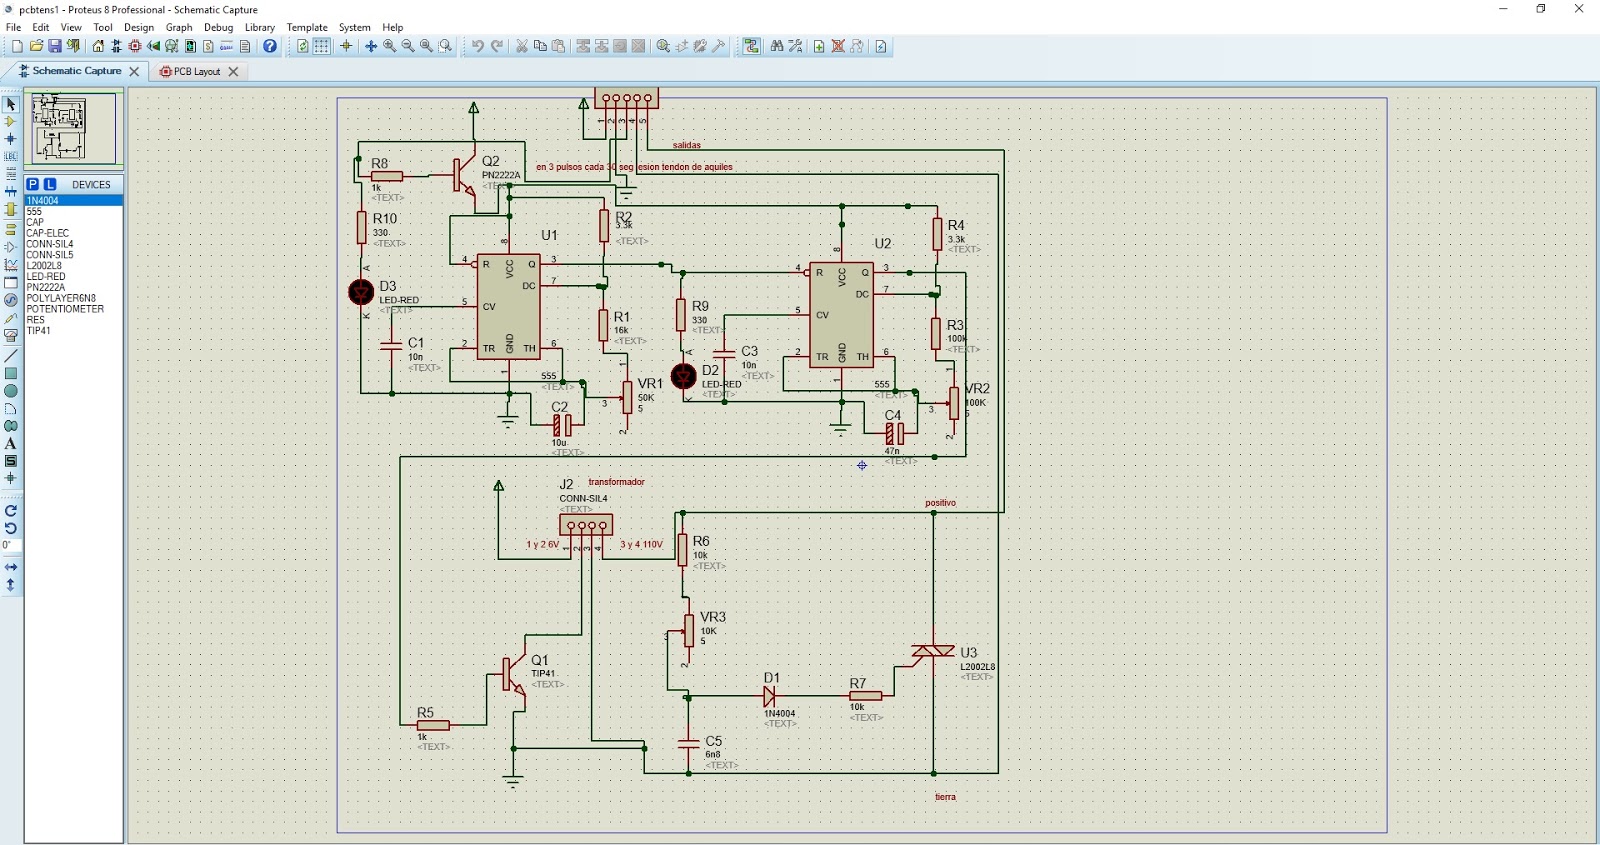Select the 2D Graphics Text A tool

[x=11, y=443]
